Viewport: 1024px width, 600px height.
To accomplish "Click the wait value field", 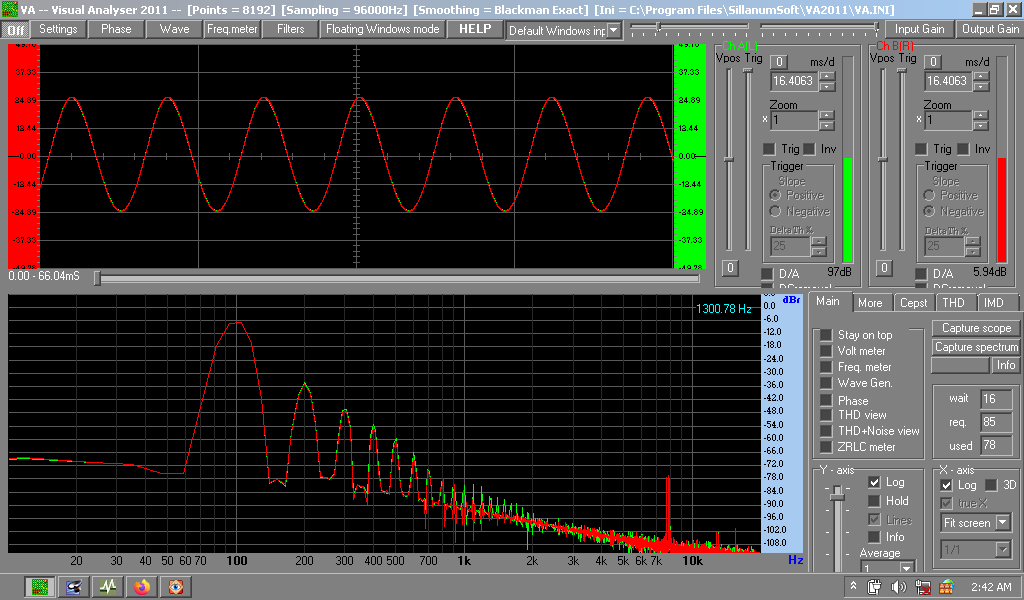I will coord(996,398).
